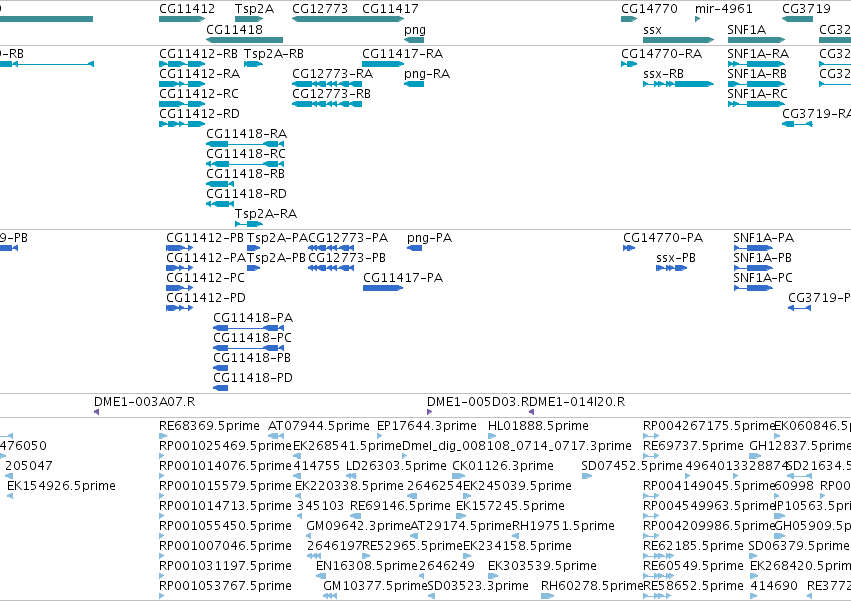Click the CG14770-PA protein label
Viewport: 851px width, 601px height.
[x=663, y=238]
